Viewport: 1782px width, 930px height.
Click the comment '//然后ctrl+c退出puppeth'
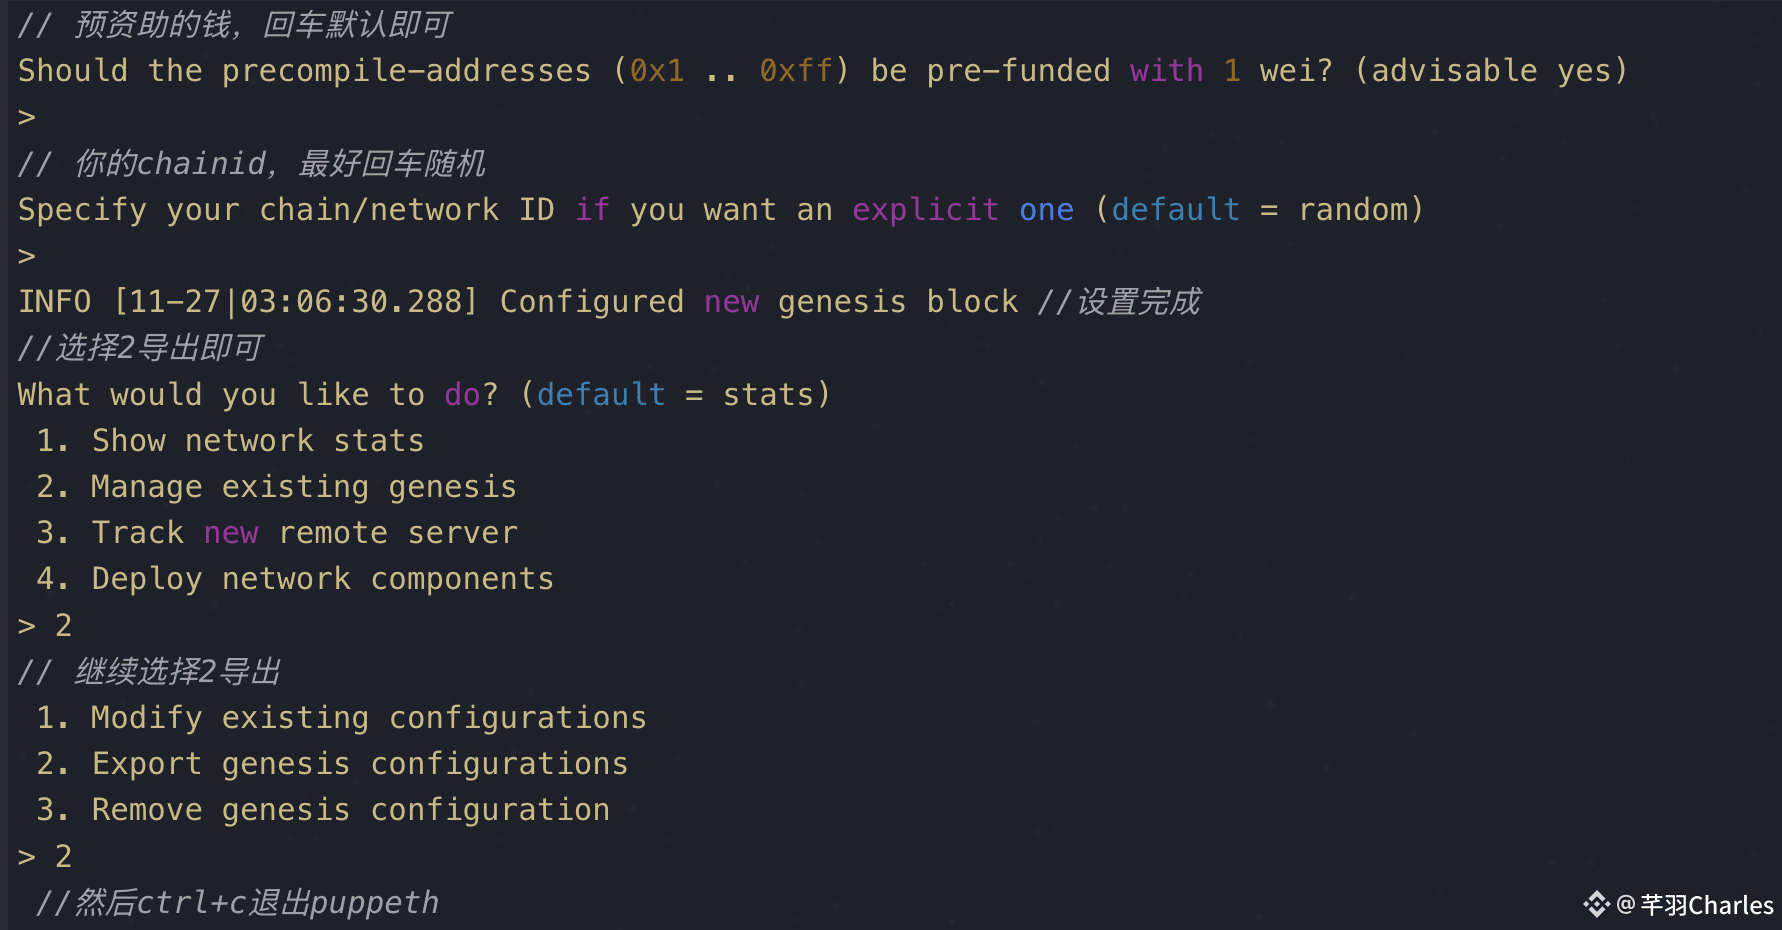tap(238, 903)
